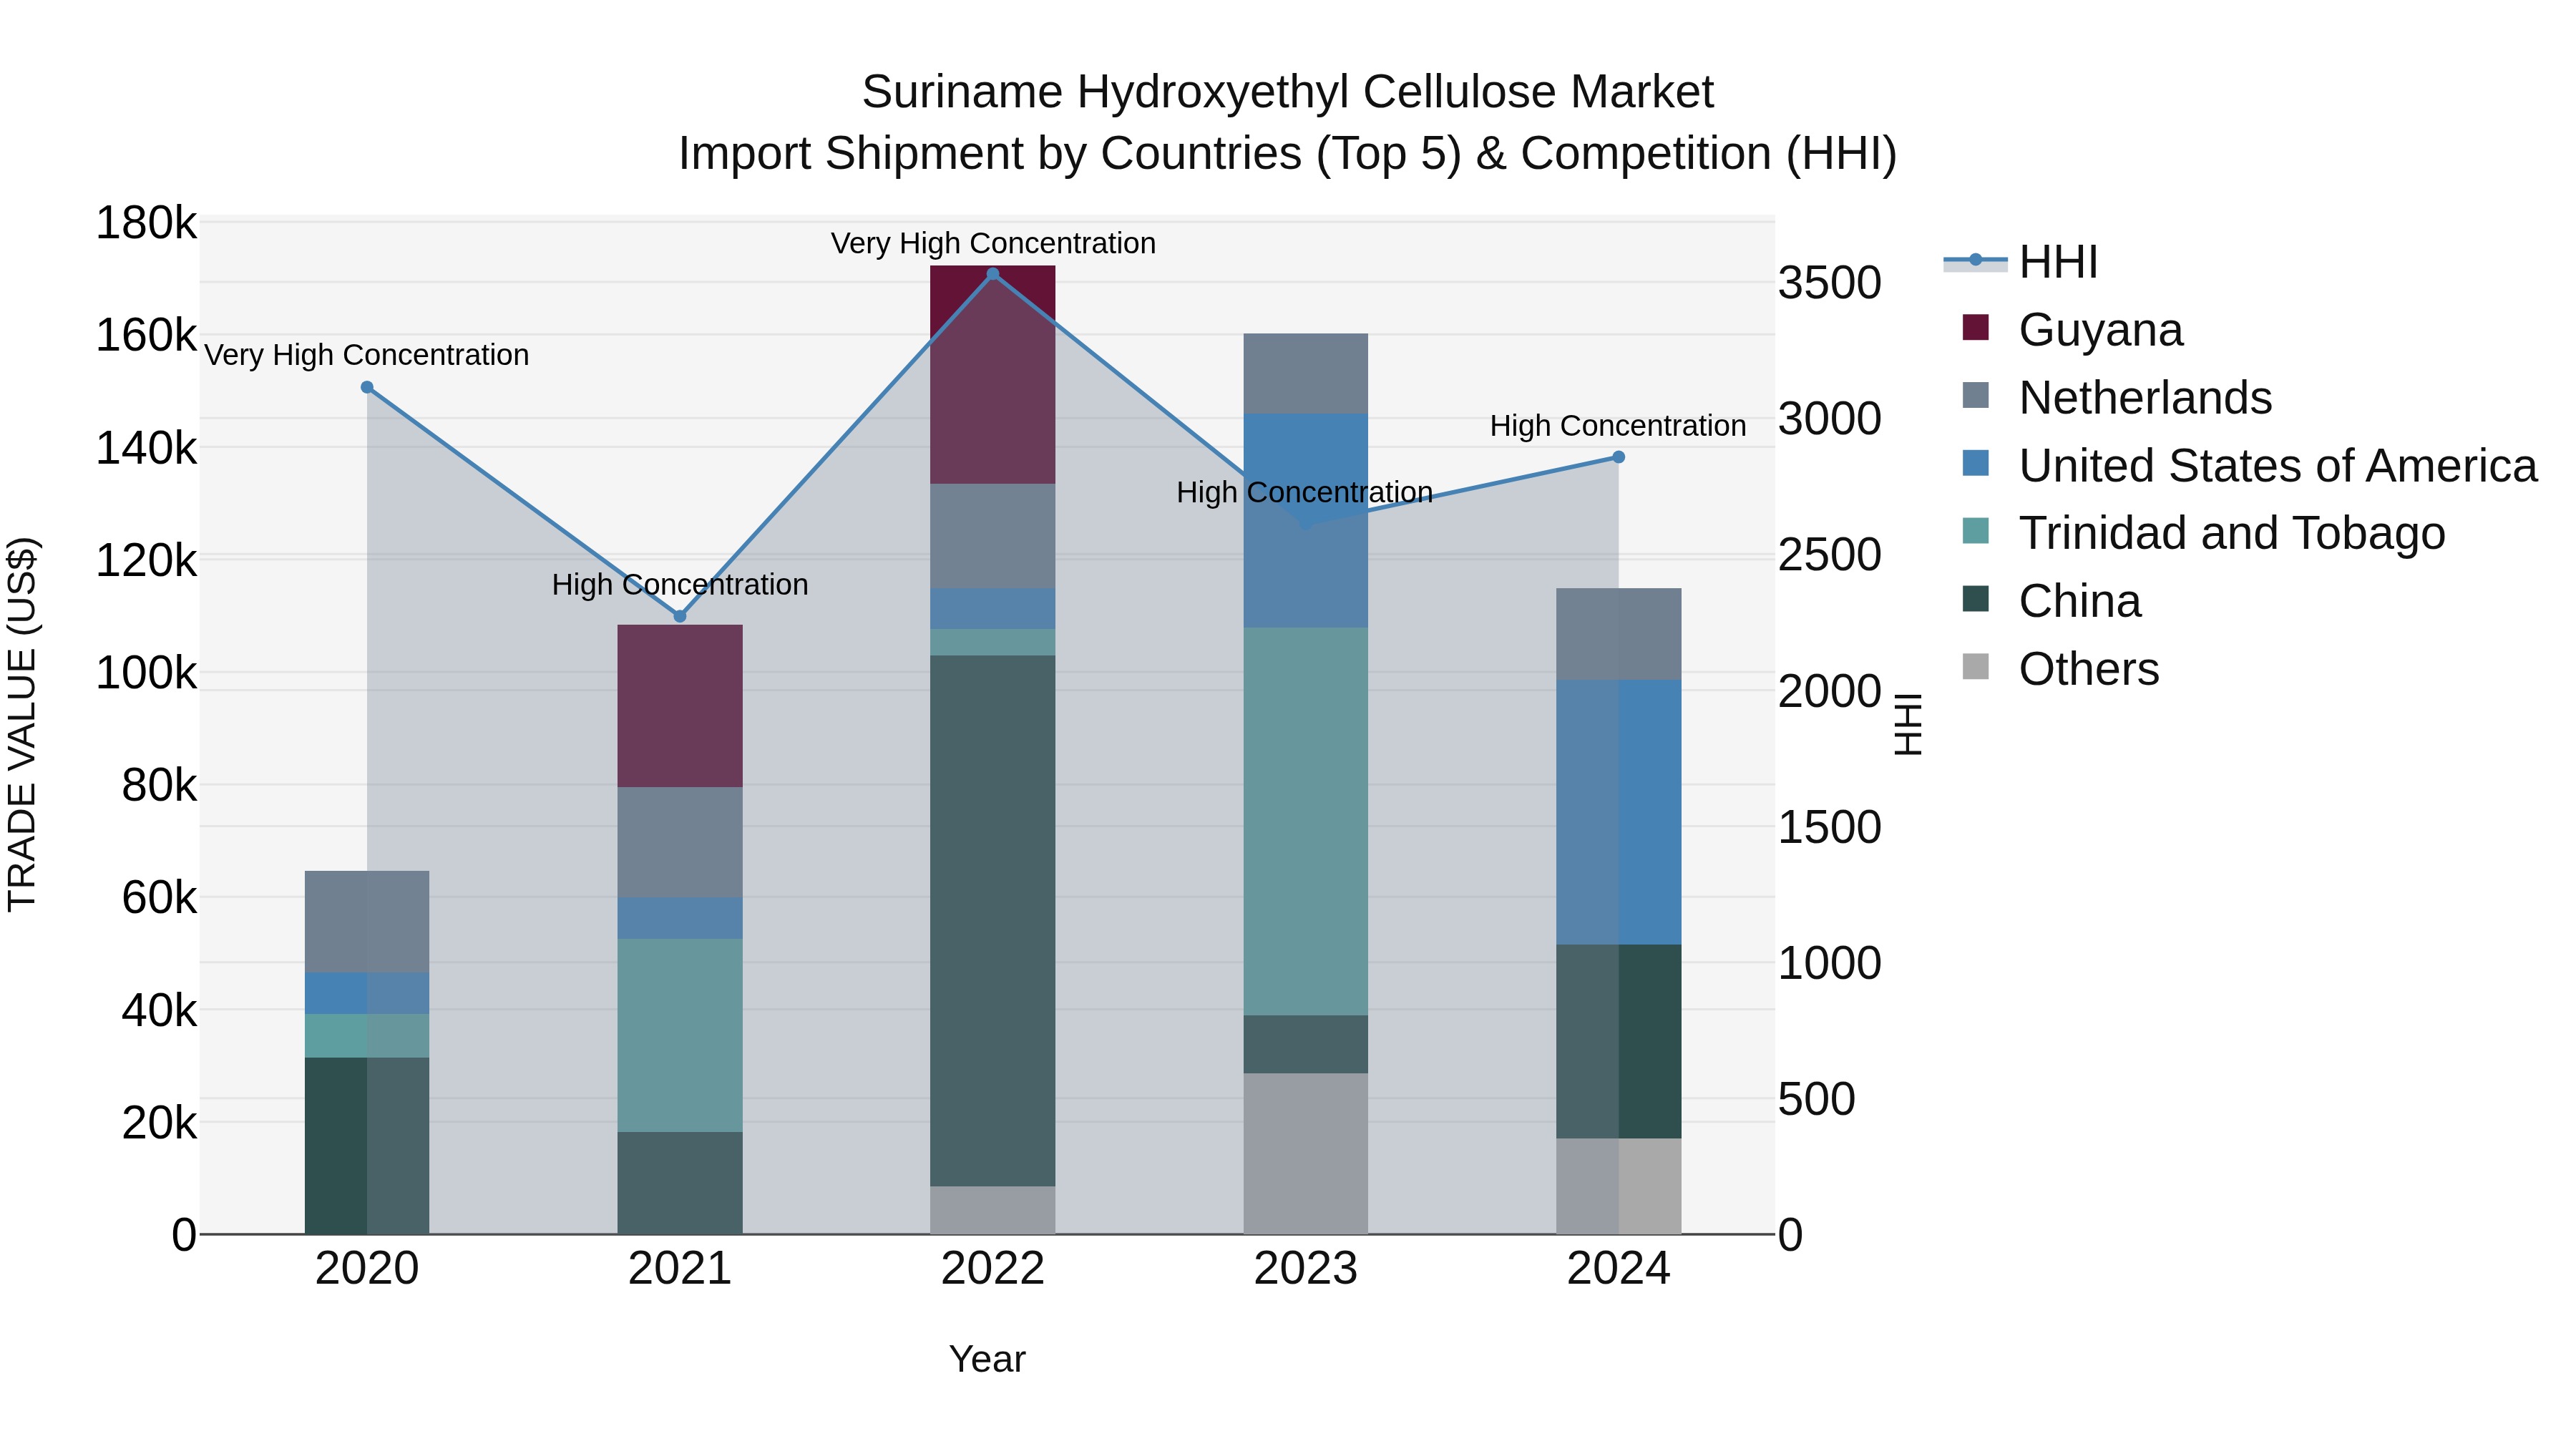This screenshot has height=1449, width=2576.
Task: Toggle United States of America legend entry
Action: pos(2250,466)
